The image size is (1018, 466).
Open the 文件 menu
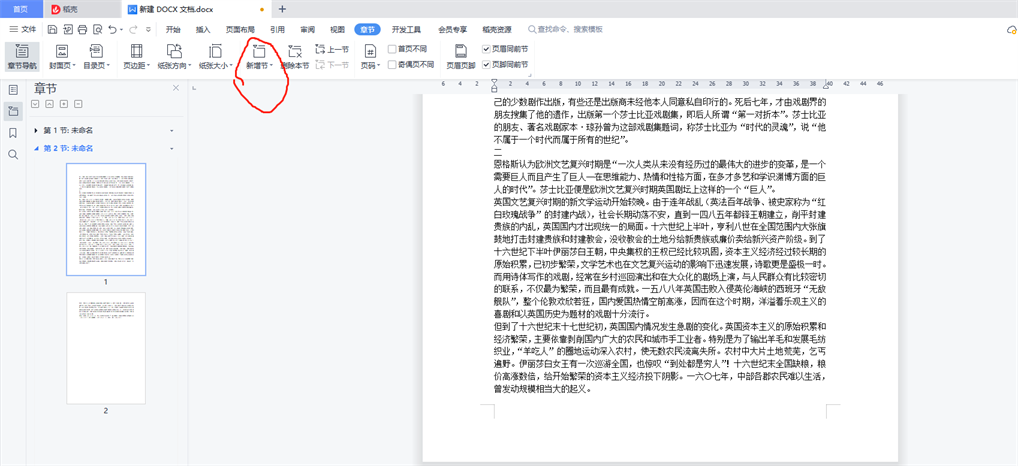click(23, 30)
